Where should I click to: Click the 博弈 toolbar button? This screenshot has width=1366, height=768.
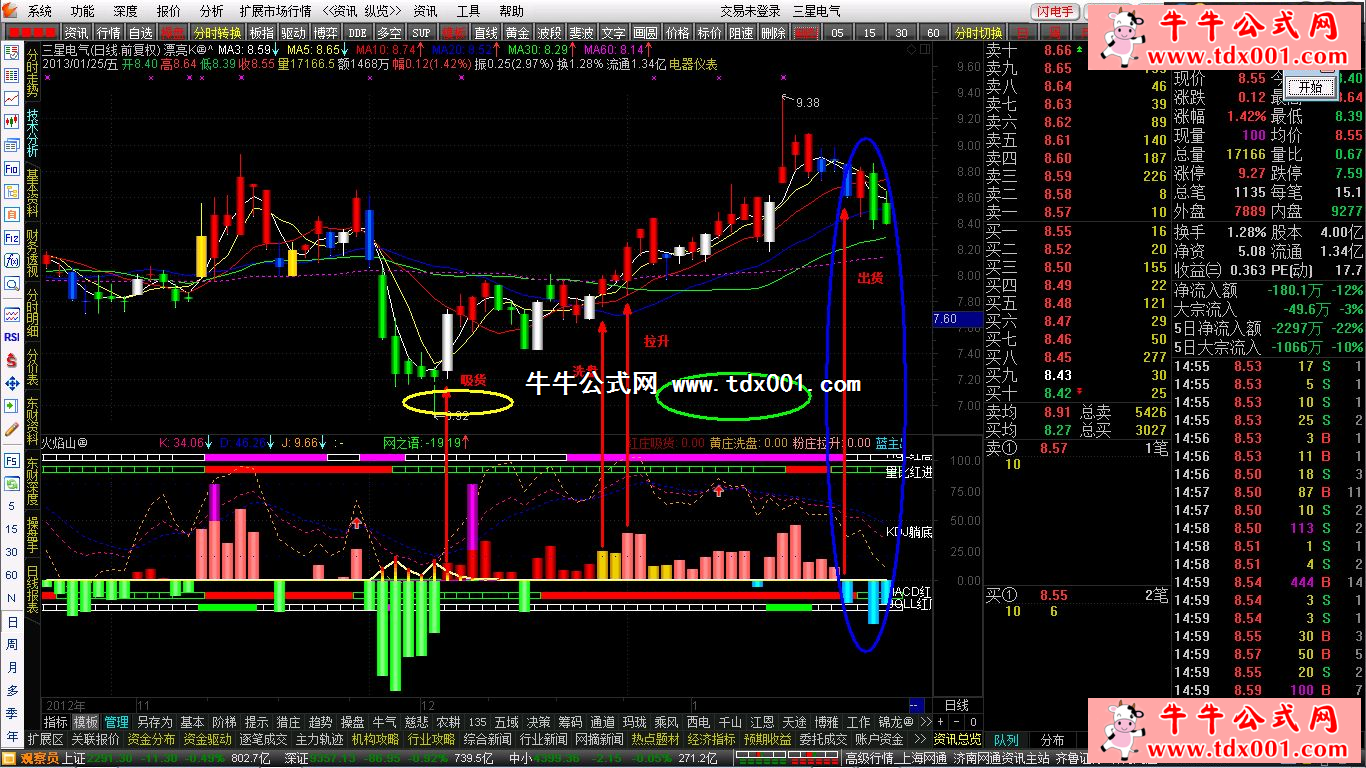coord(325,33)
